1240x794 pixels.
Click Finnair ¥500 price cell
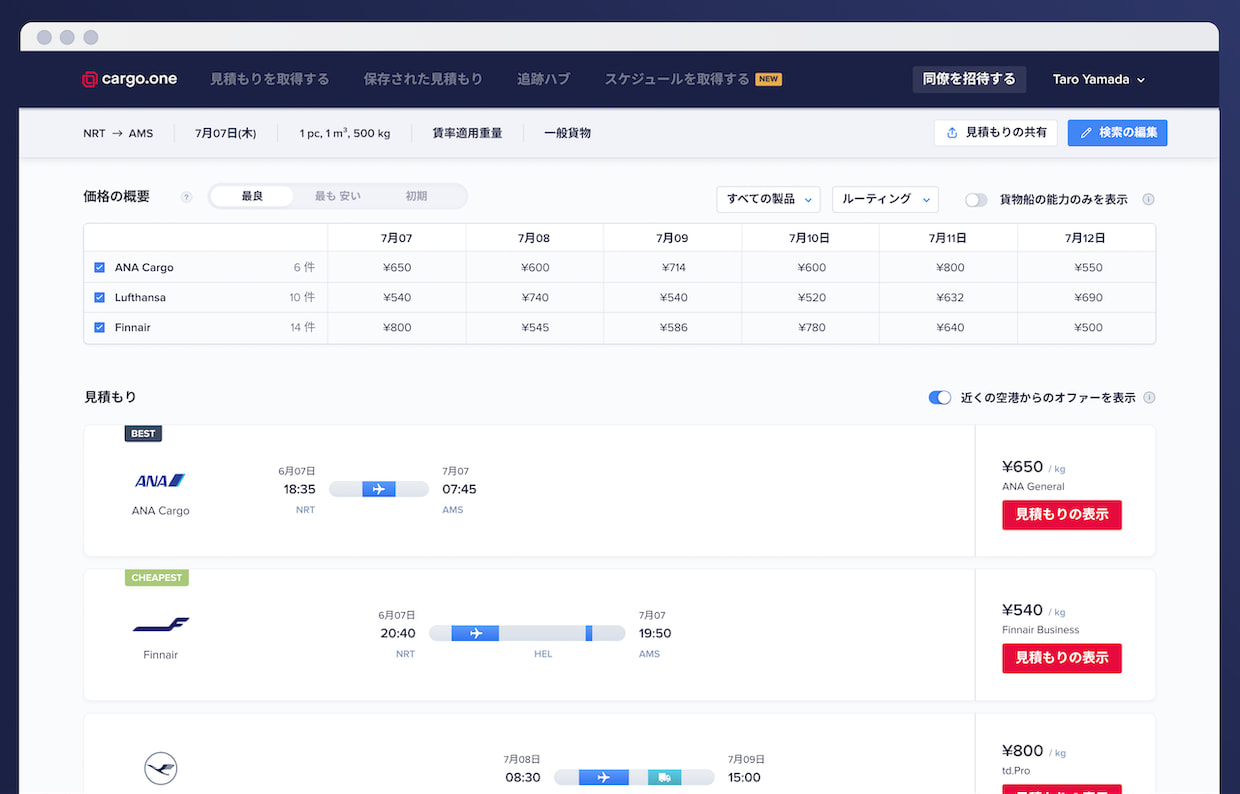(x=1086, y=327)
